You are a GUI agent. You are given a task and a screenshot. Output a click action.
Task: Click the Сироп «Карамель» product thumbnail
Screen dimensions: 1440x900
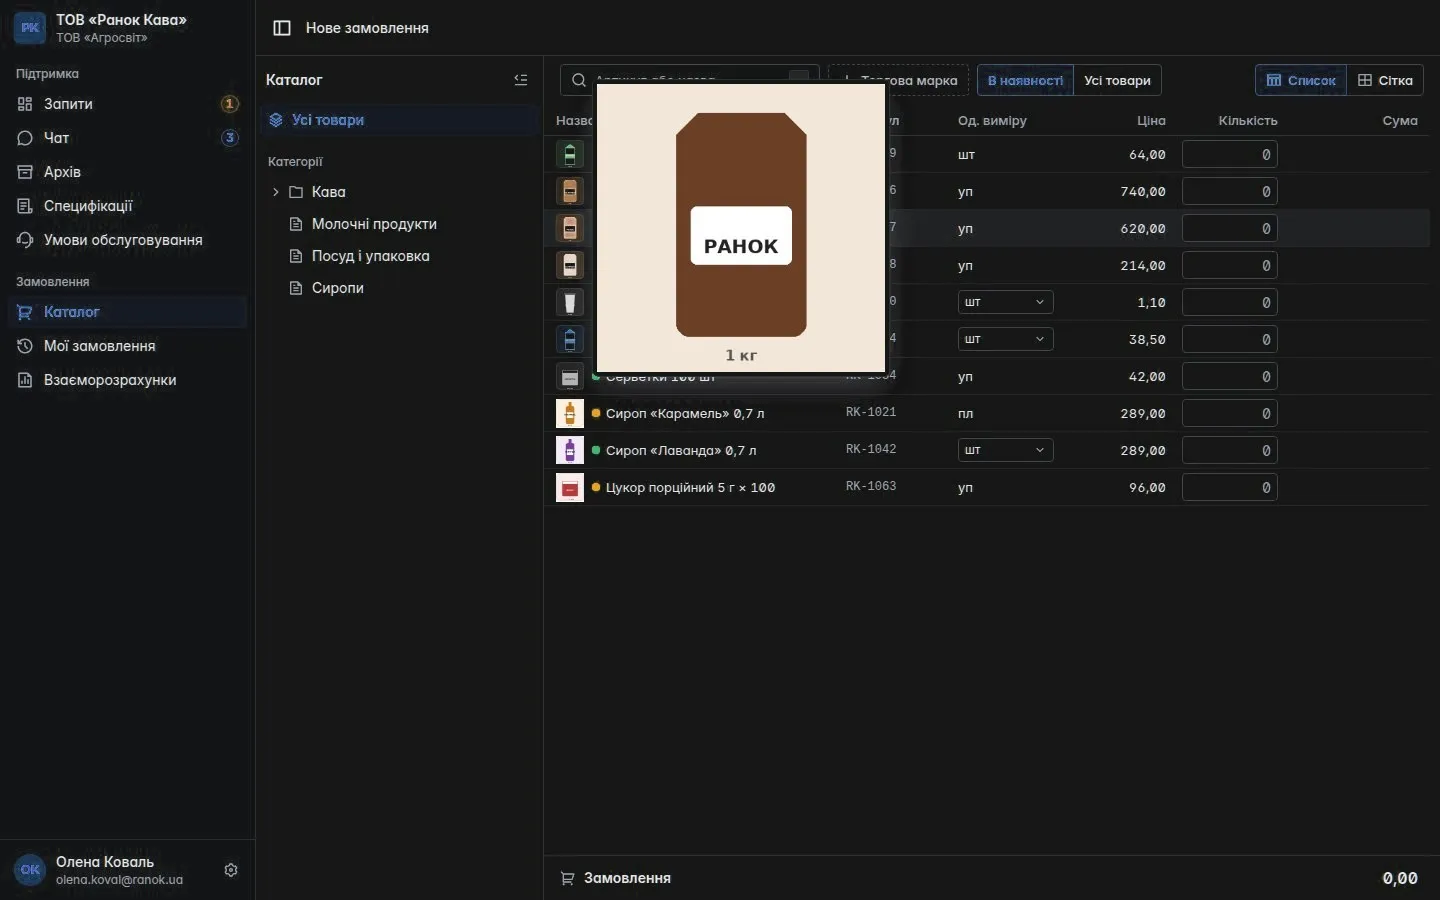pyautogui.click(x=570, y=413)
